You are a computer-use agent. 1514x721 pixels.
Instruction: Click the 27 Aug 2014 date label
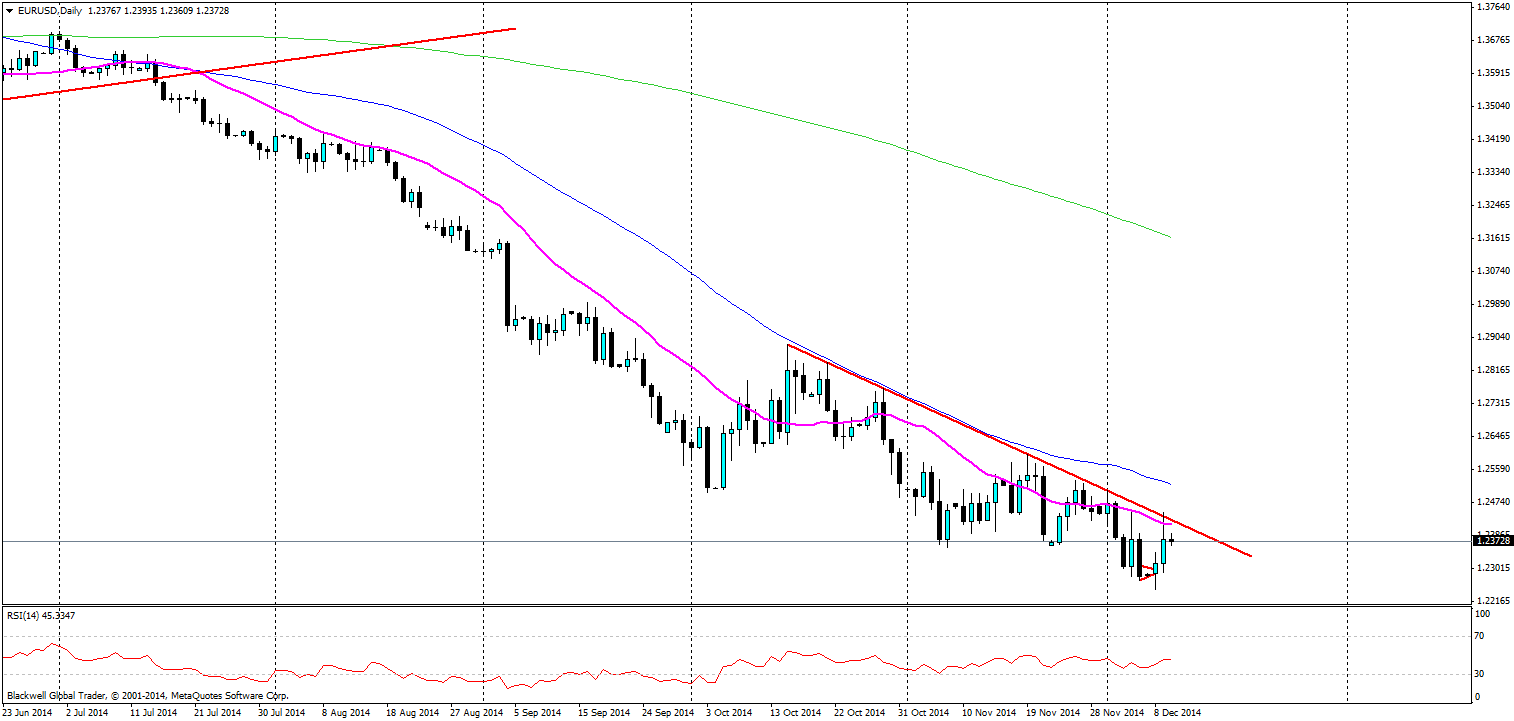tap(476, 713)
